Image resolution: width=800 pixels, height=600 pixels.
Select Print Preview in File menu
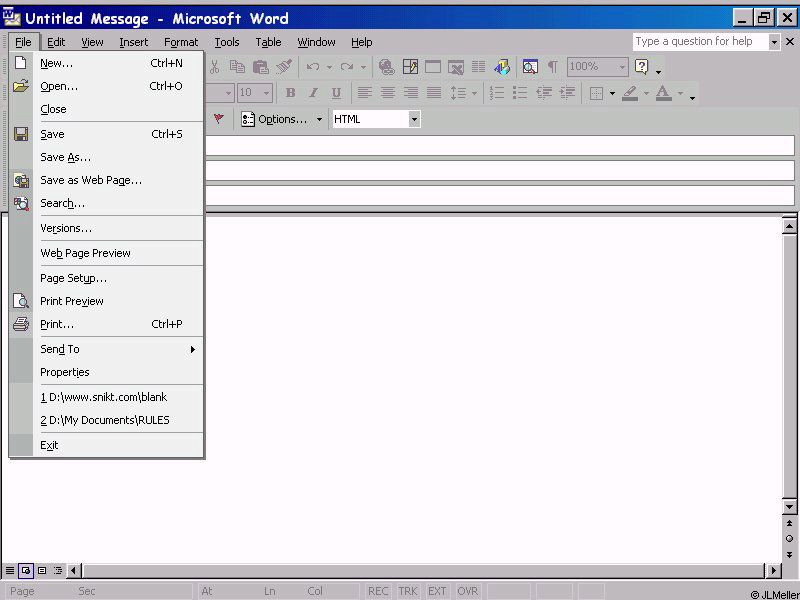pyautogui.click(x=71, y=301)
